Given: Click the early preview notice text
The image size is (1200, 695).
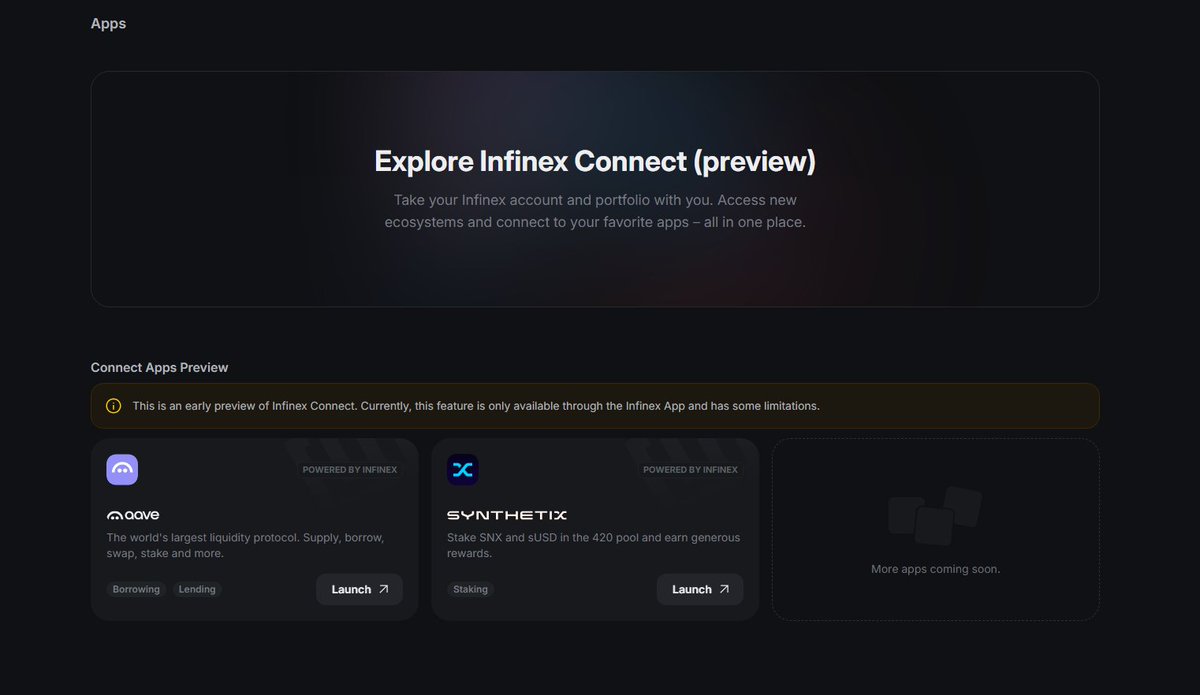Looking at the screenshot, I should tap(476, 406).
